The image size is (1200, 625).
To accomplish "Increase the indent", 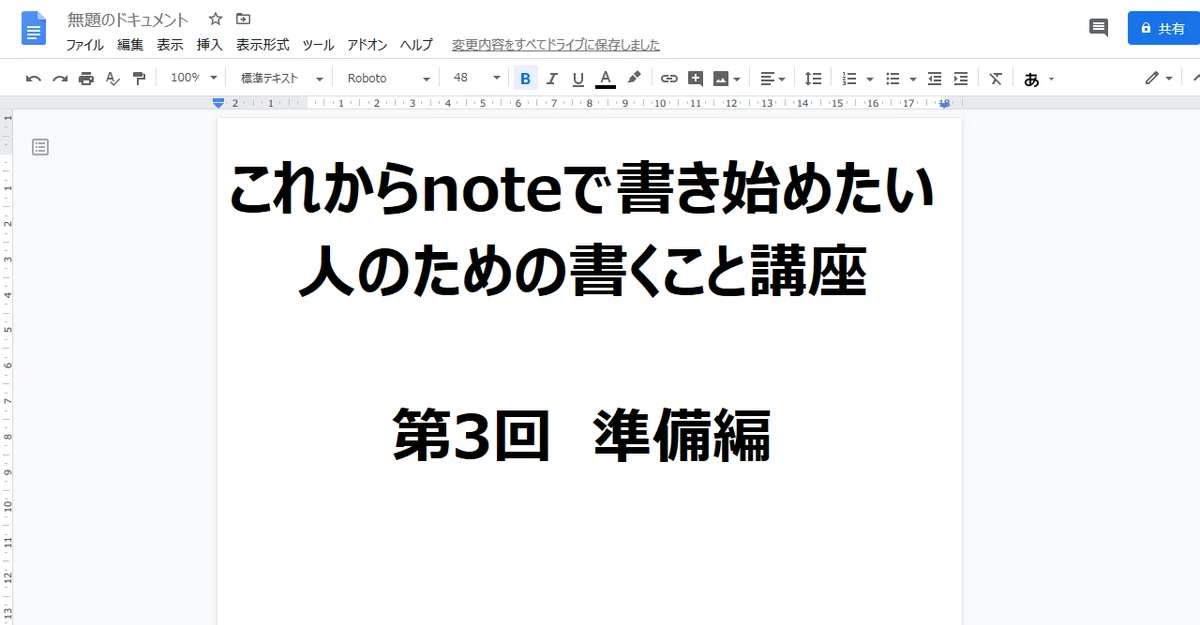I will pos(961,78).
